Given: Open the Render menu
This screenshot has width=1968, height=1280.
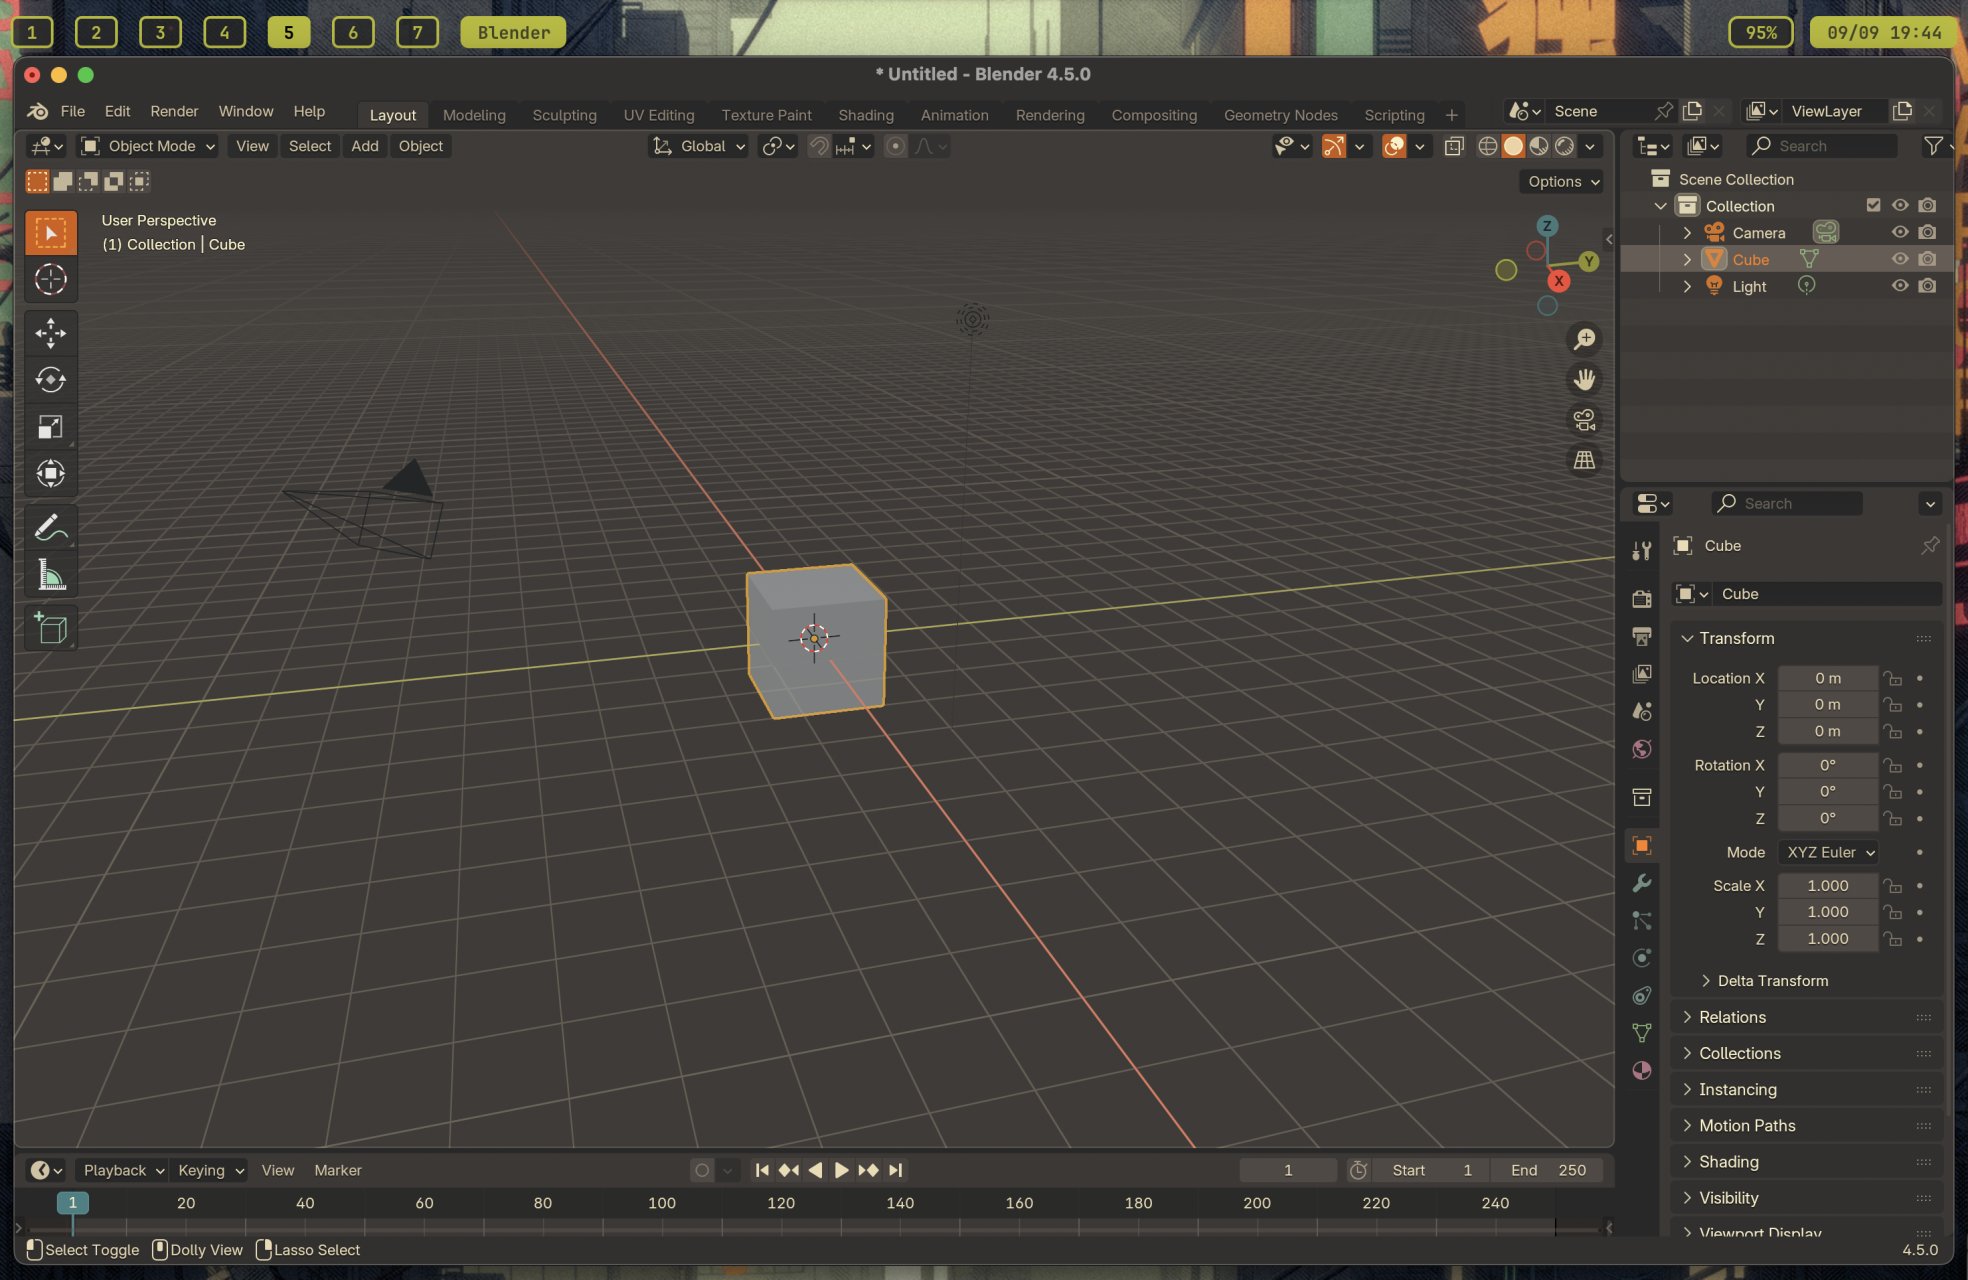Looking at the screenshot, I should pos(174,111).
